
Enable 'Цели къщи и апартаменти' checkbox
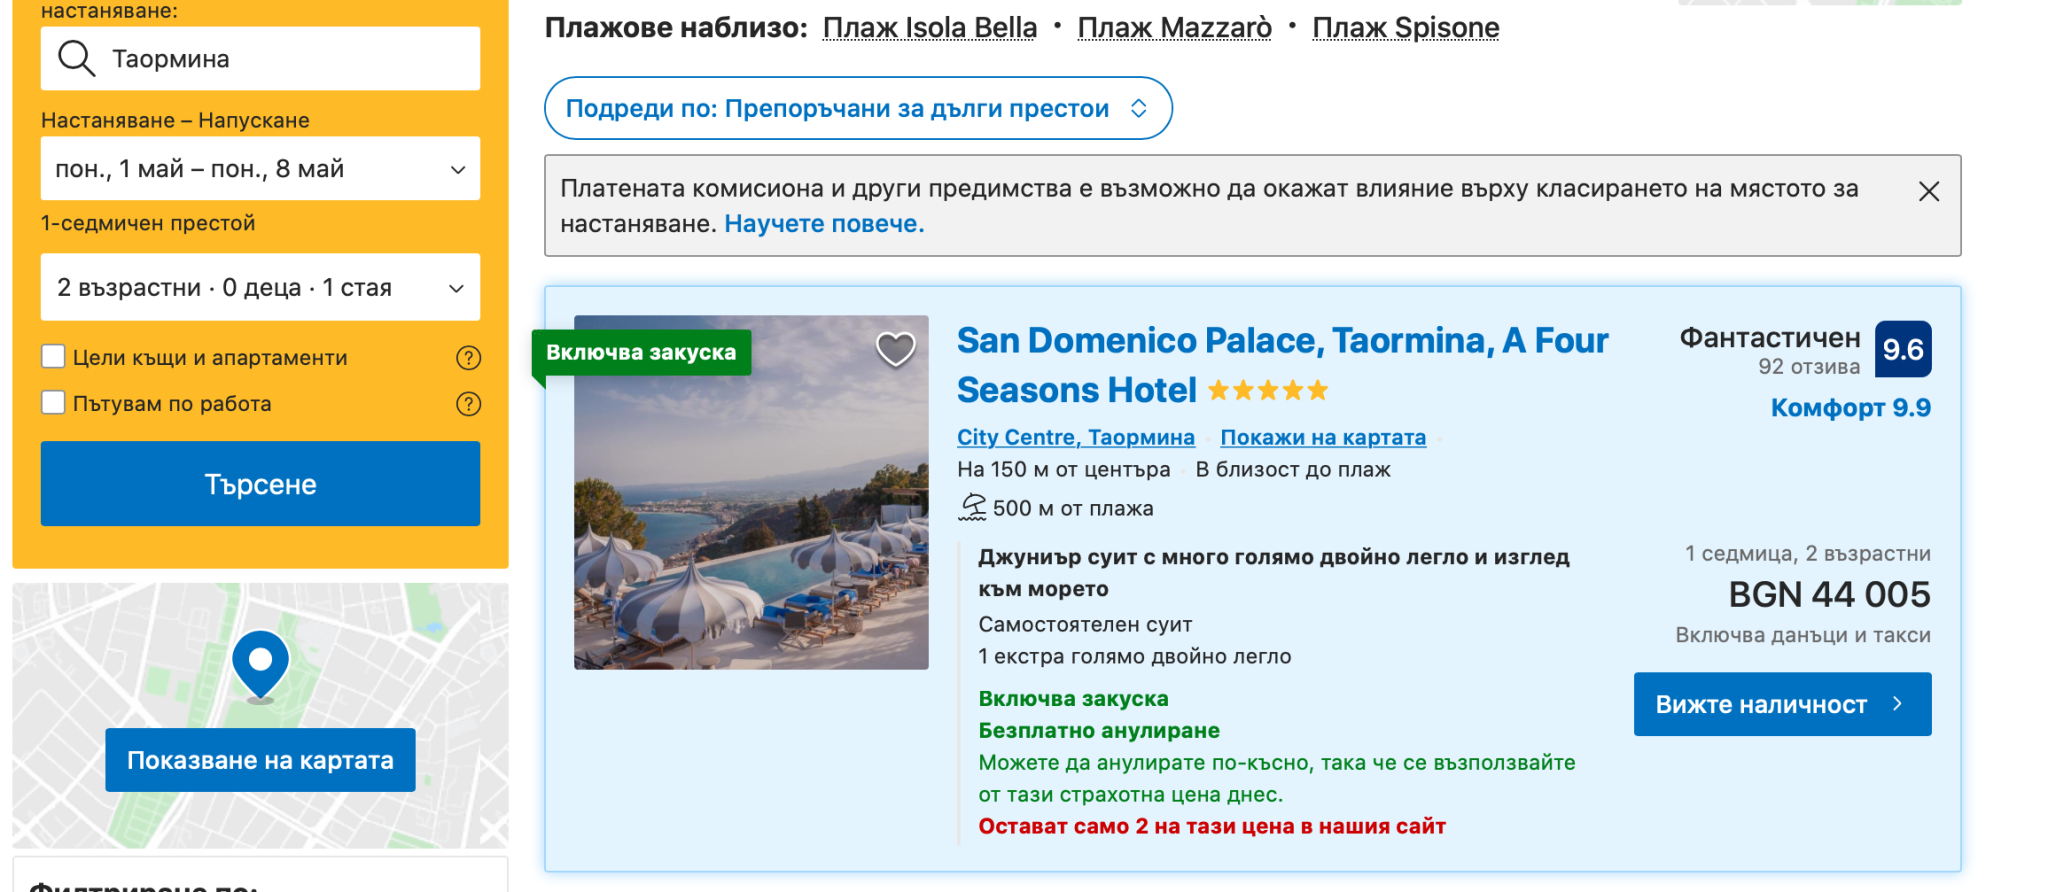(54, 357)
